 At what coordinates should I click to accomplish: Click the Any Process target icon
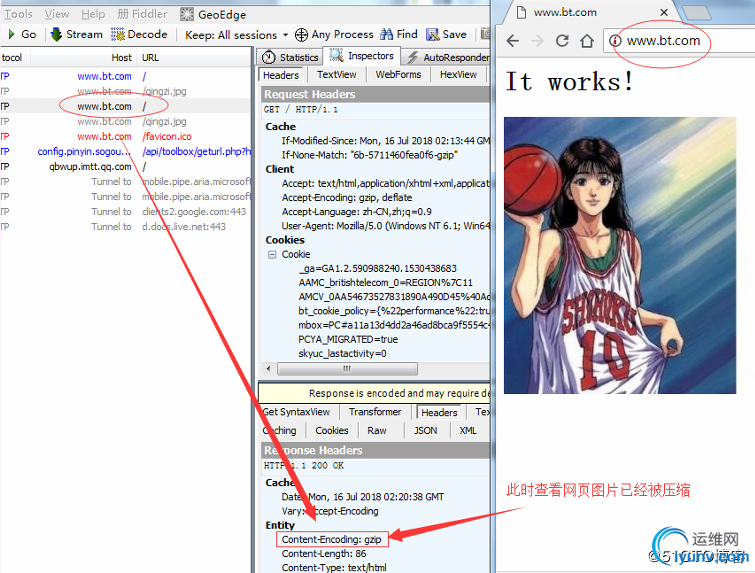[x=301, y=35]
